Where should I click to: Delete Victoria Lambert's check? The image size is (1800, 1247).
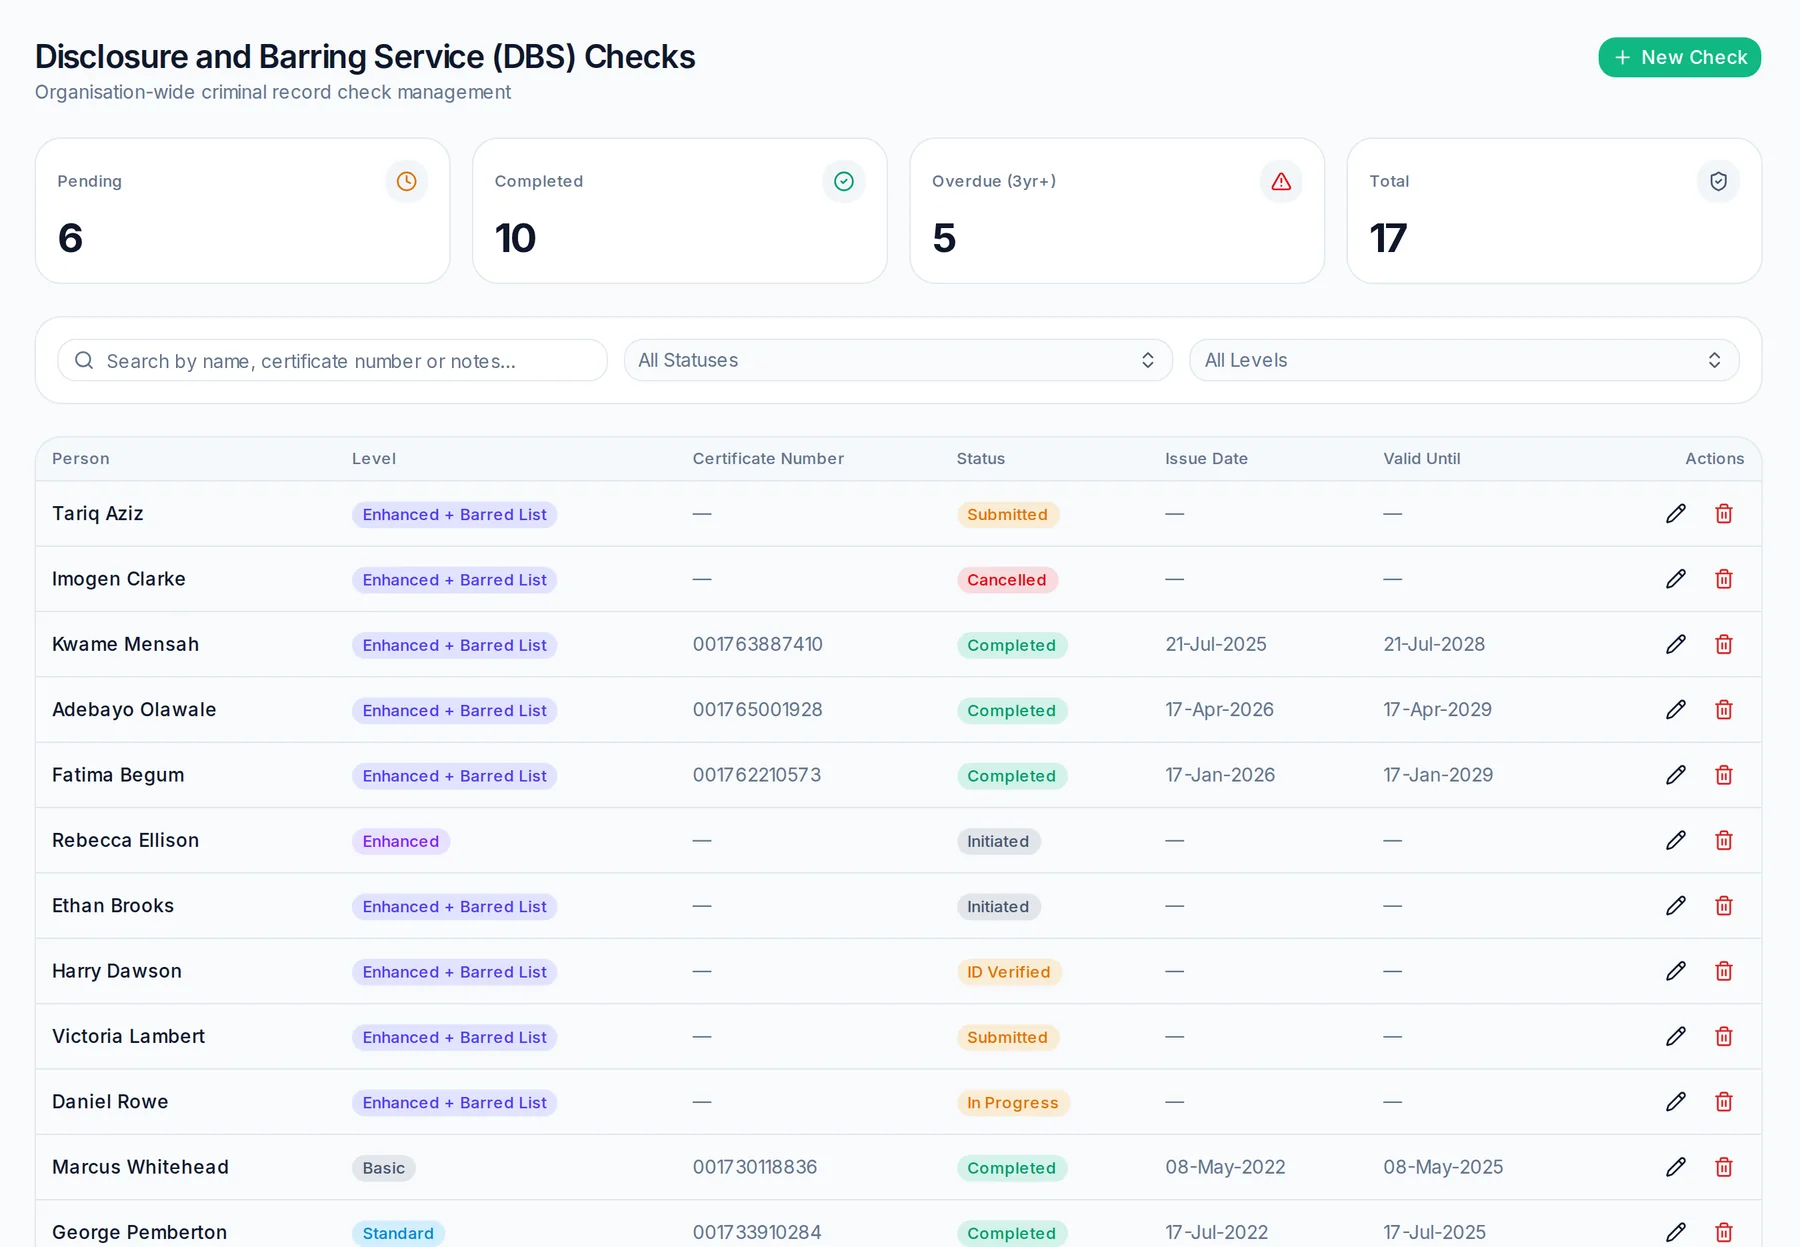point(1724,1036)
